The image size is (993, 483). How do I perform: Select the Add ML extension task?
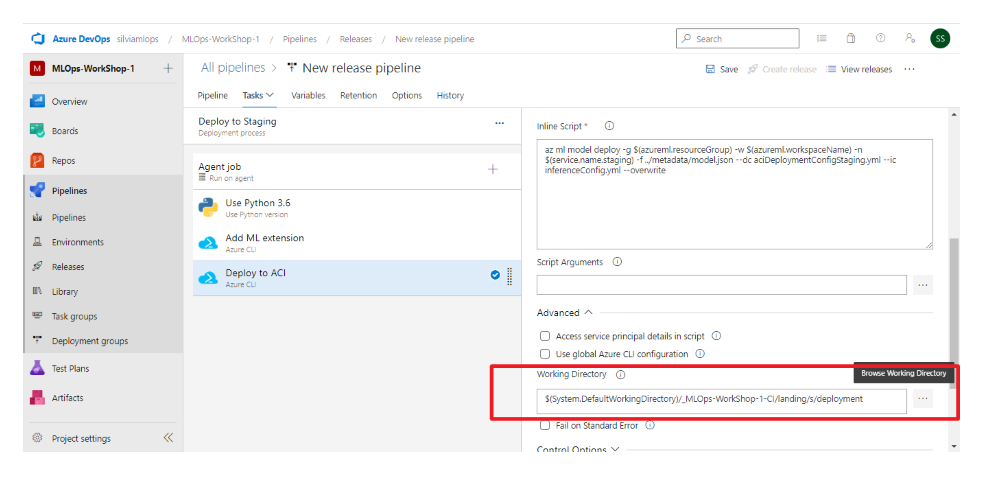357,242
